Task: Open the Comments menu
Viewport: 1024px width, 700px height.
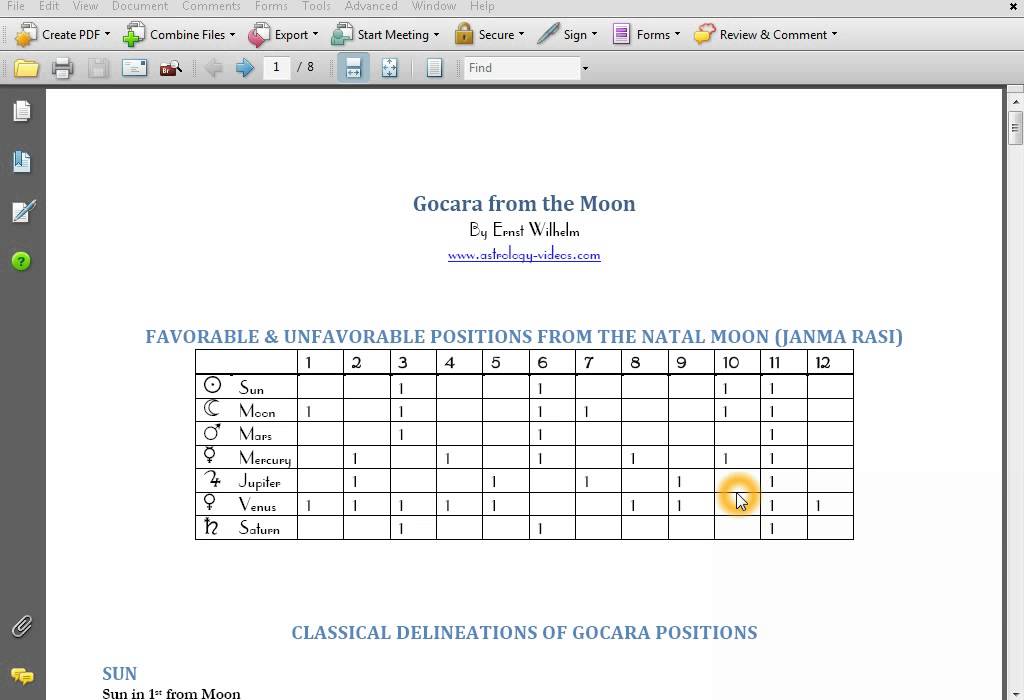Action: click(x=211, y=6)
